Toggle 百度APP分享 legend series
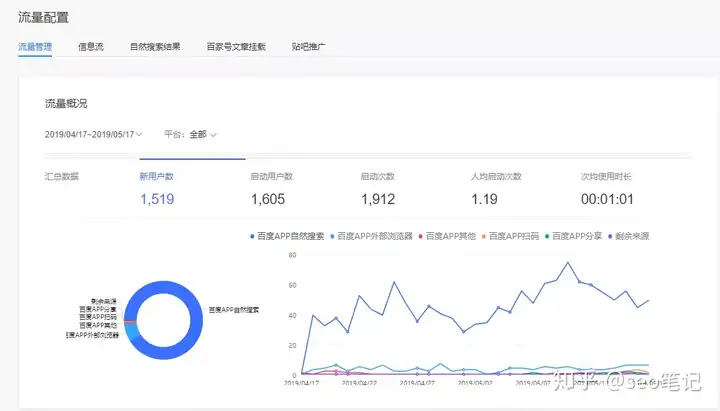The image size is (720, 411). pyautogui.click(x=573, y=236)
